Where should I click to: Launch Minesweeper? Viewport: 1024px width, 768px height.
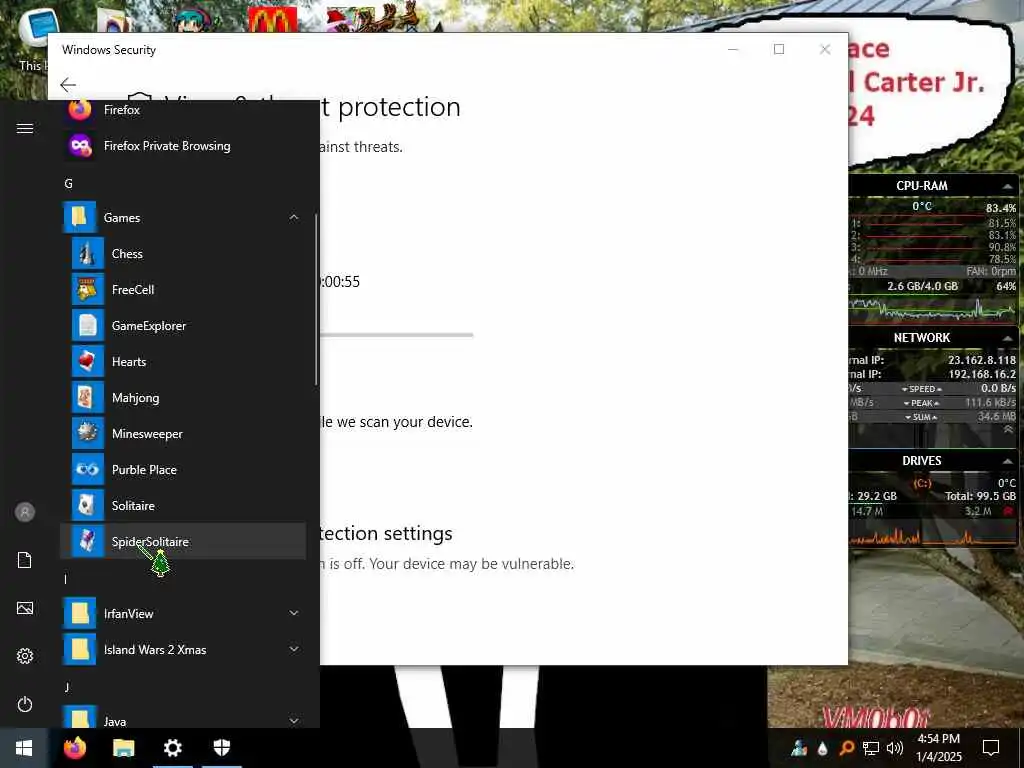tap(183, 434)
